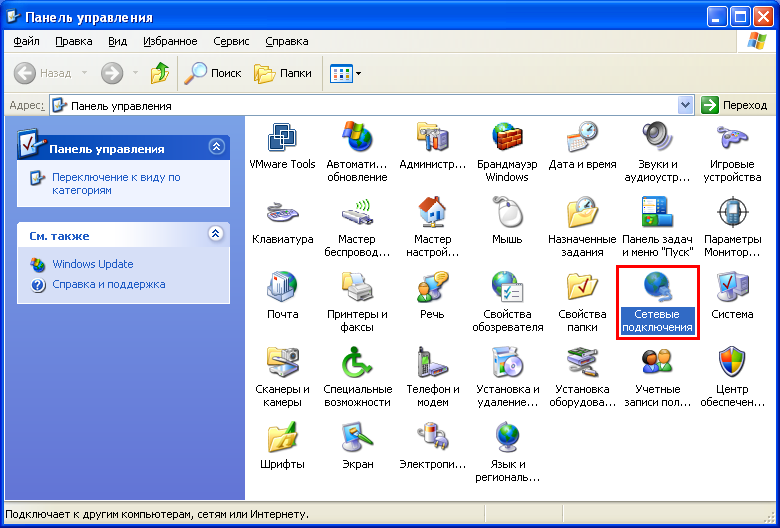This screenshot has width=780, height=528.
Task: Click the Windows flag logo
Action: [x=757, y=41]
